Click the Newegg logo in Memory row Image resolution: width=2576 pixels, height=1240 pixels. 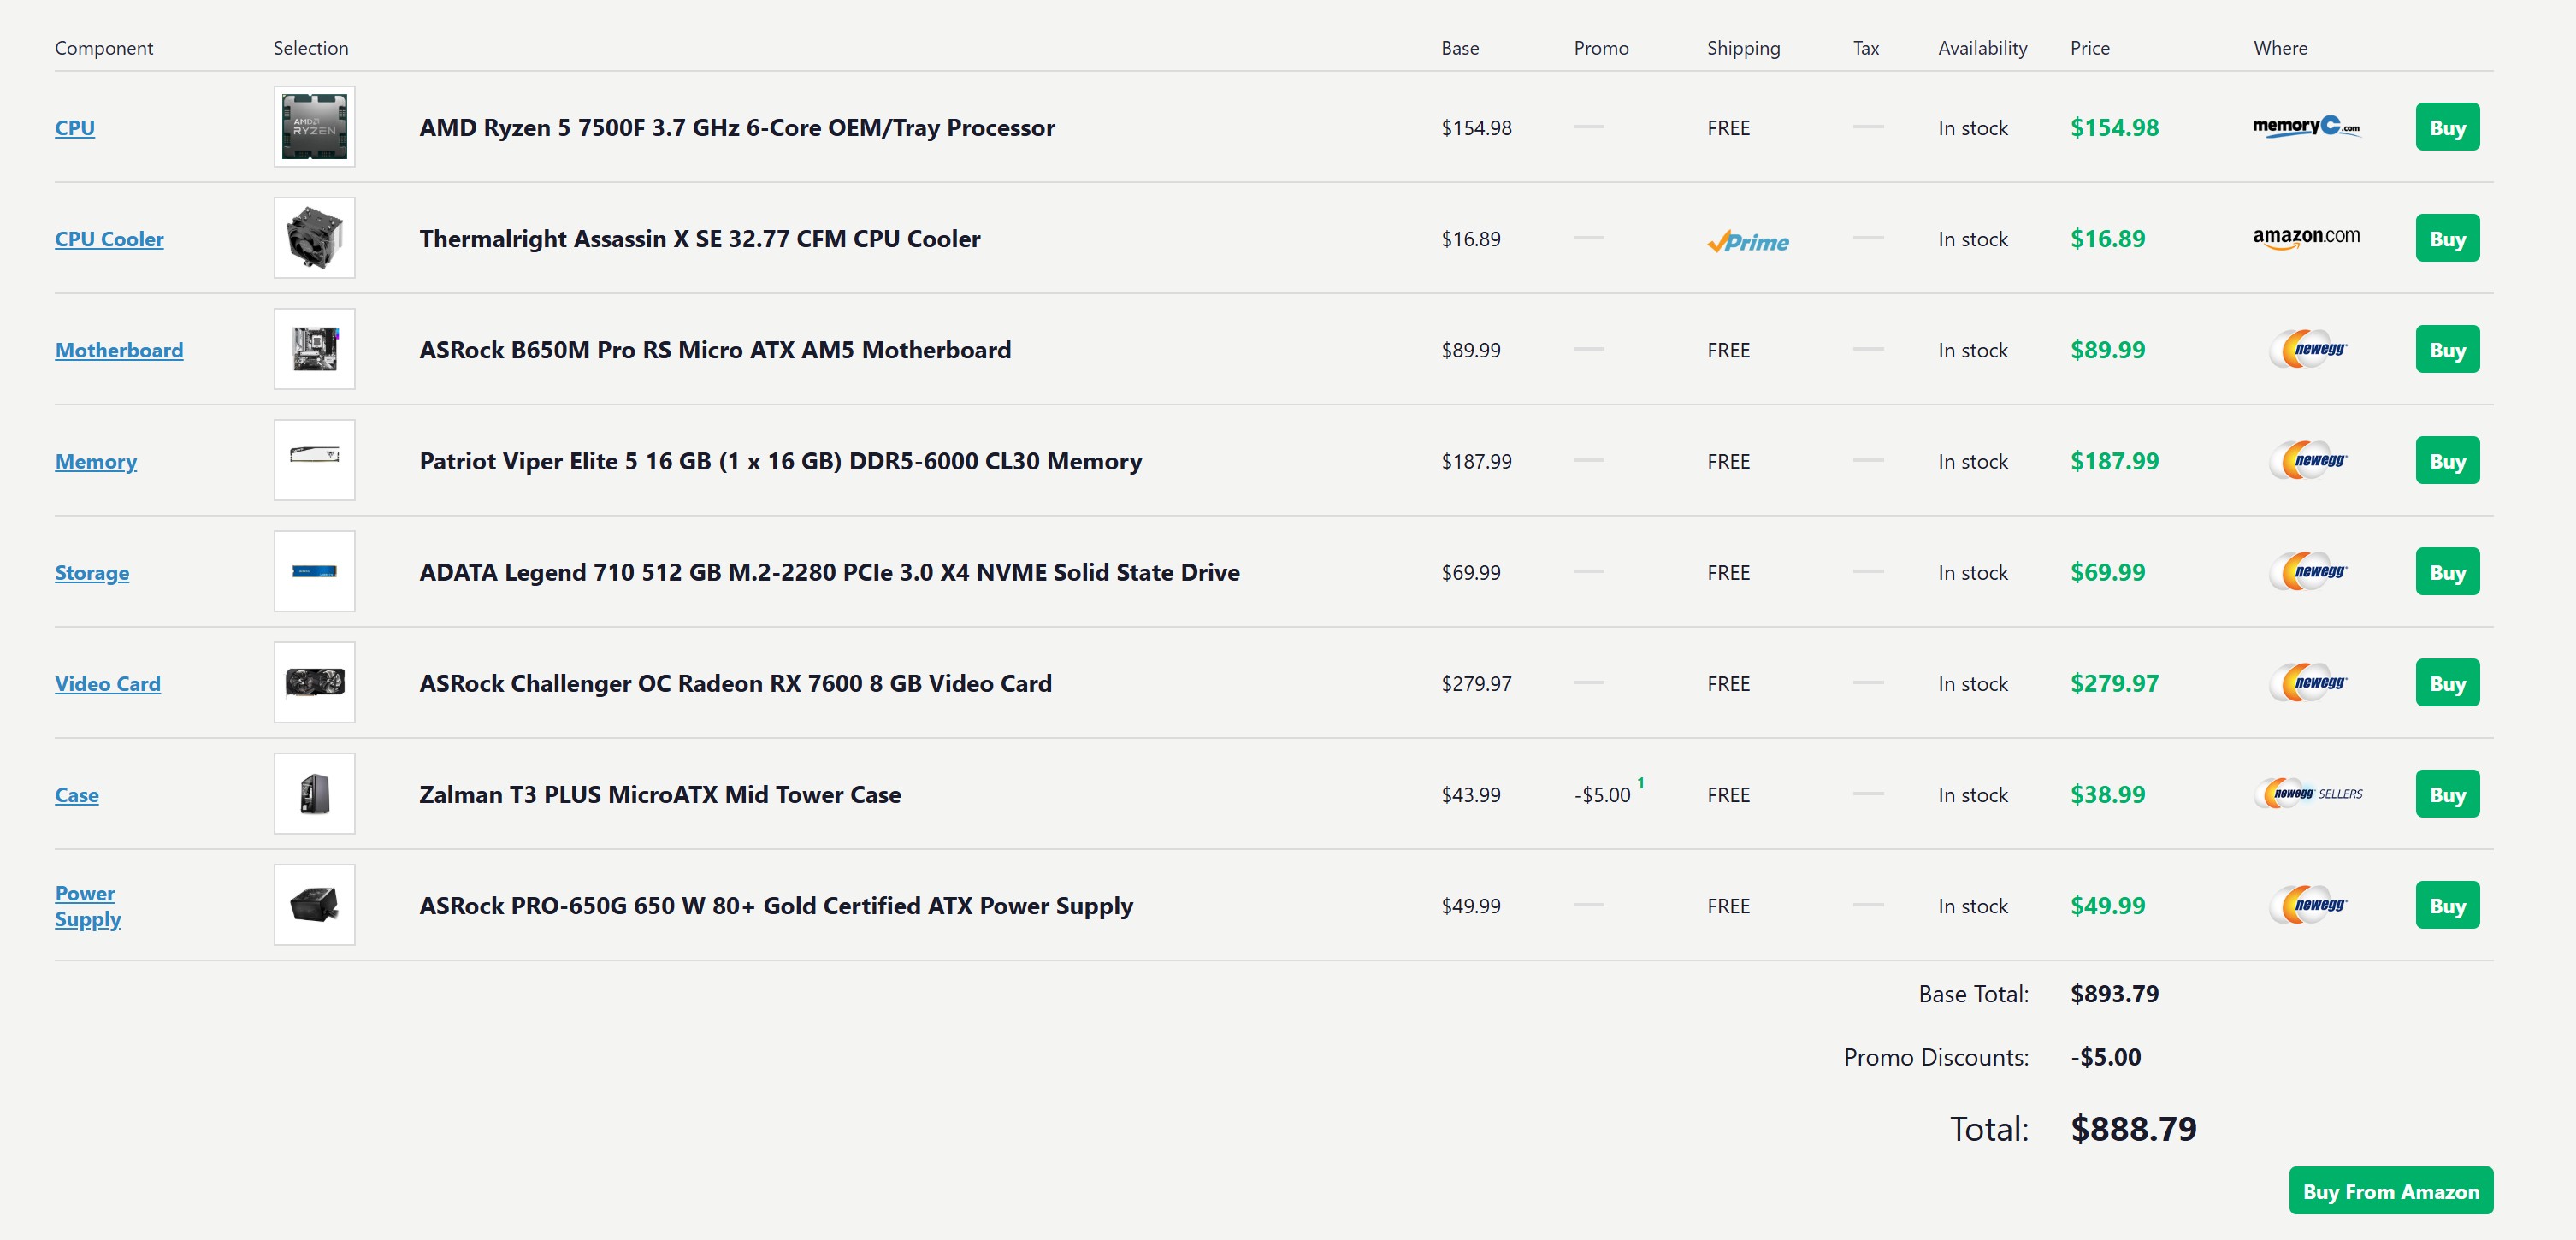(x=2308, y=460)
